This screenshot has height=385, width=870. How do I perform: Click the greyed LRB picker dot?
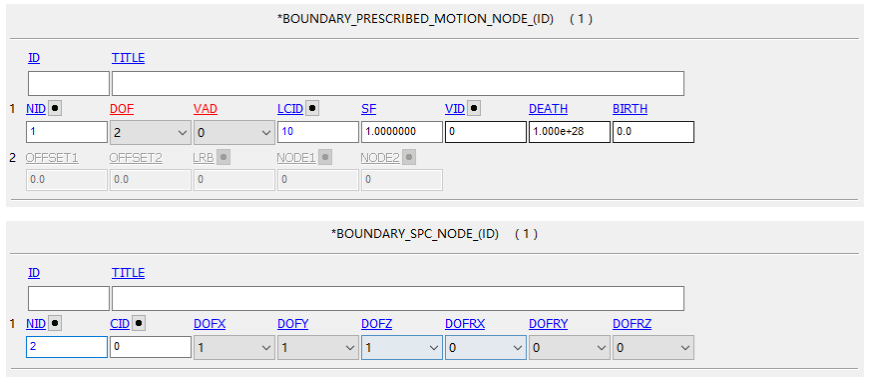(x=223, y=158)
